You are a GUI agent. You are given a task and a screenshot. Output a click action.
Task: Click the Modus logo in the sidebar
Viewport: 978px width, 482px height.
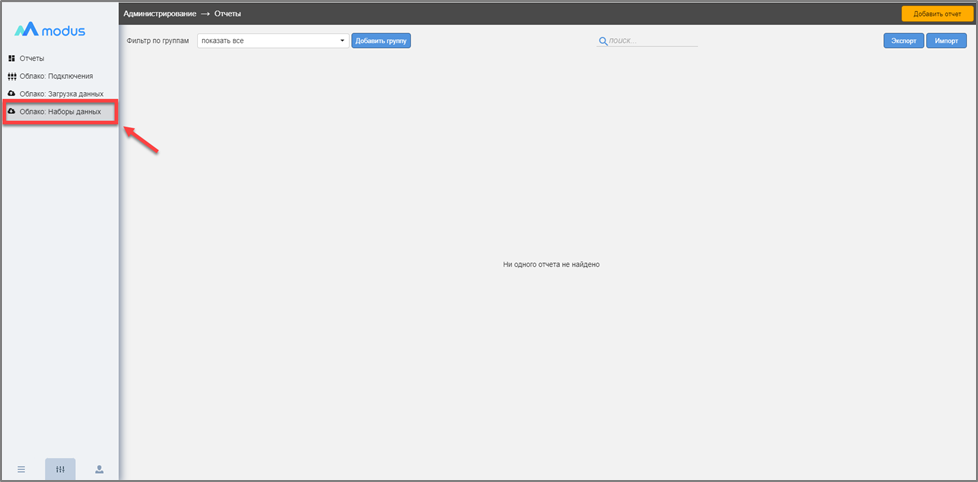click(50, 30)
